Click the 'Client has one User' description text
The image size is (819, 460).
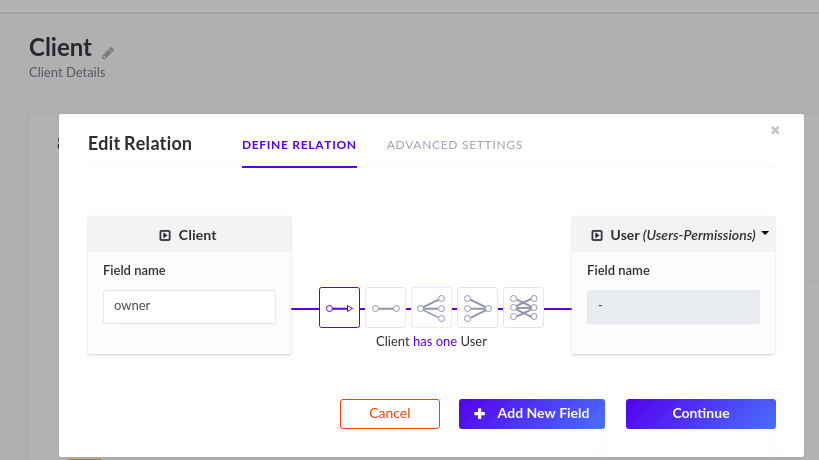431,341
